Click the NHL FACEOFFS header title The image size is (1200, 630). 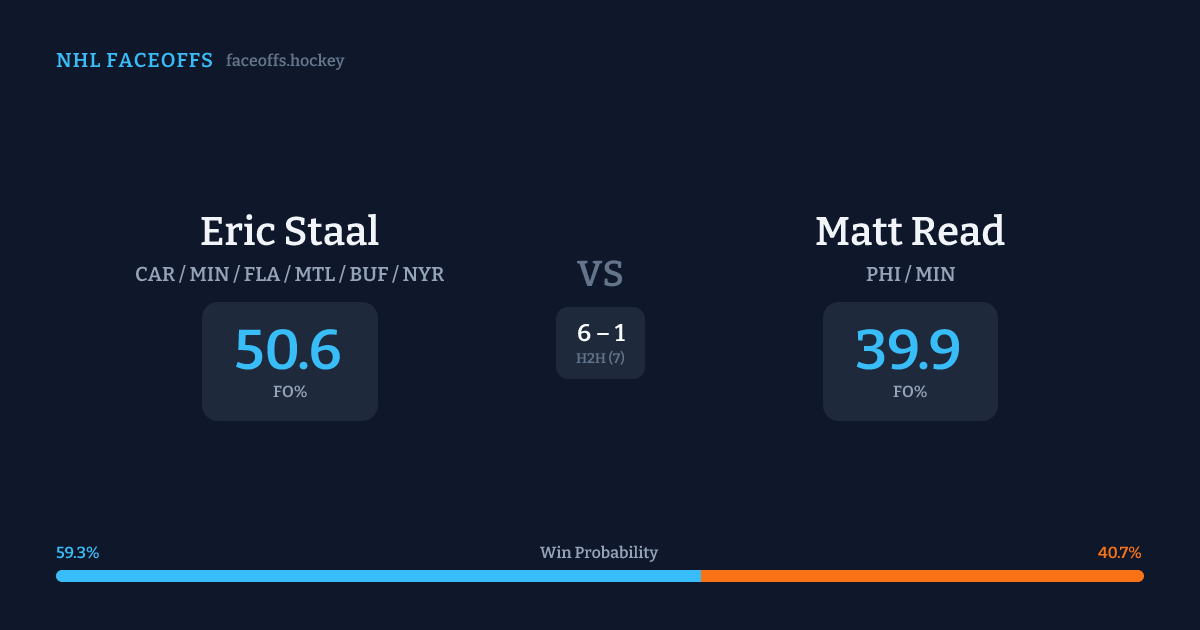pos(134,61)
